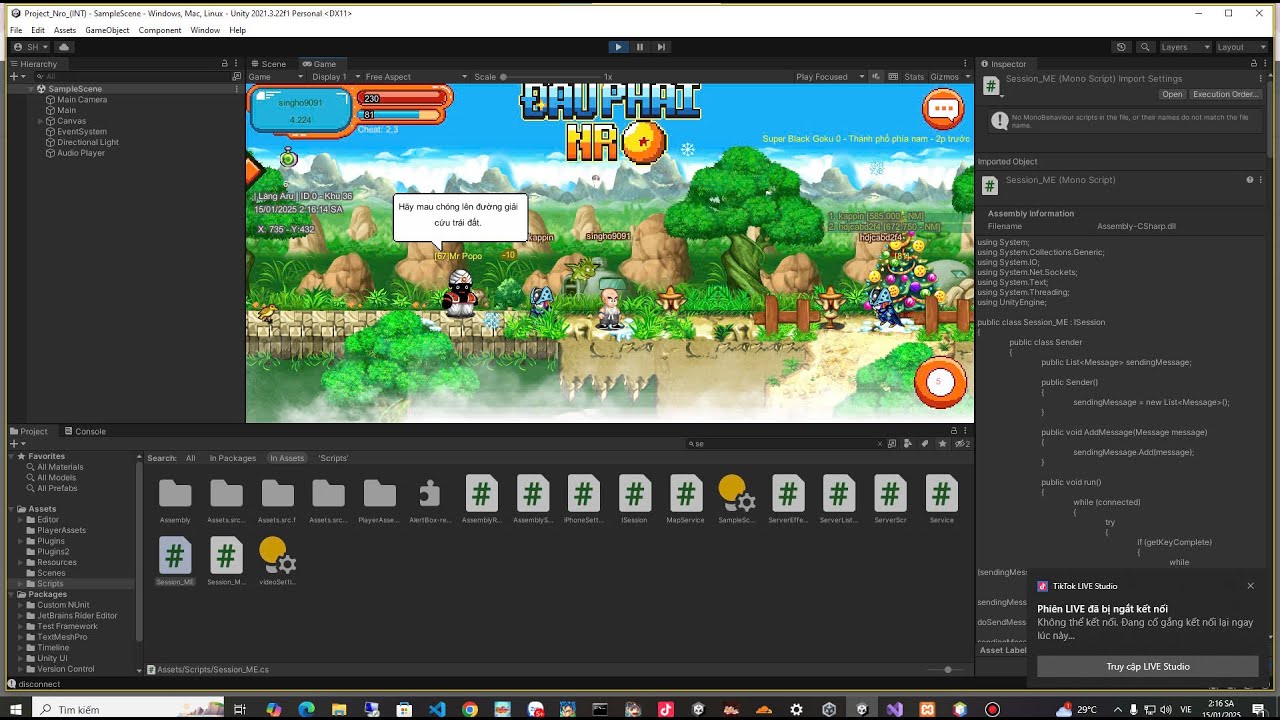This screenshot has width=1280, height=720.
Task: Switch to the Scene tab
Action: [x=268, y=64]
